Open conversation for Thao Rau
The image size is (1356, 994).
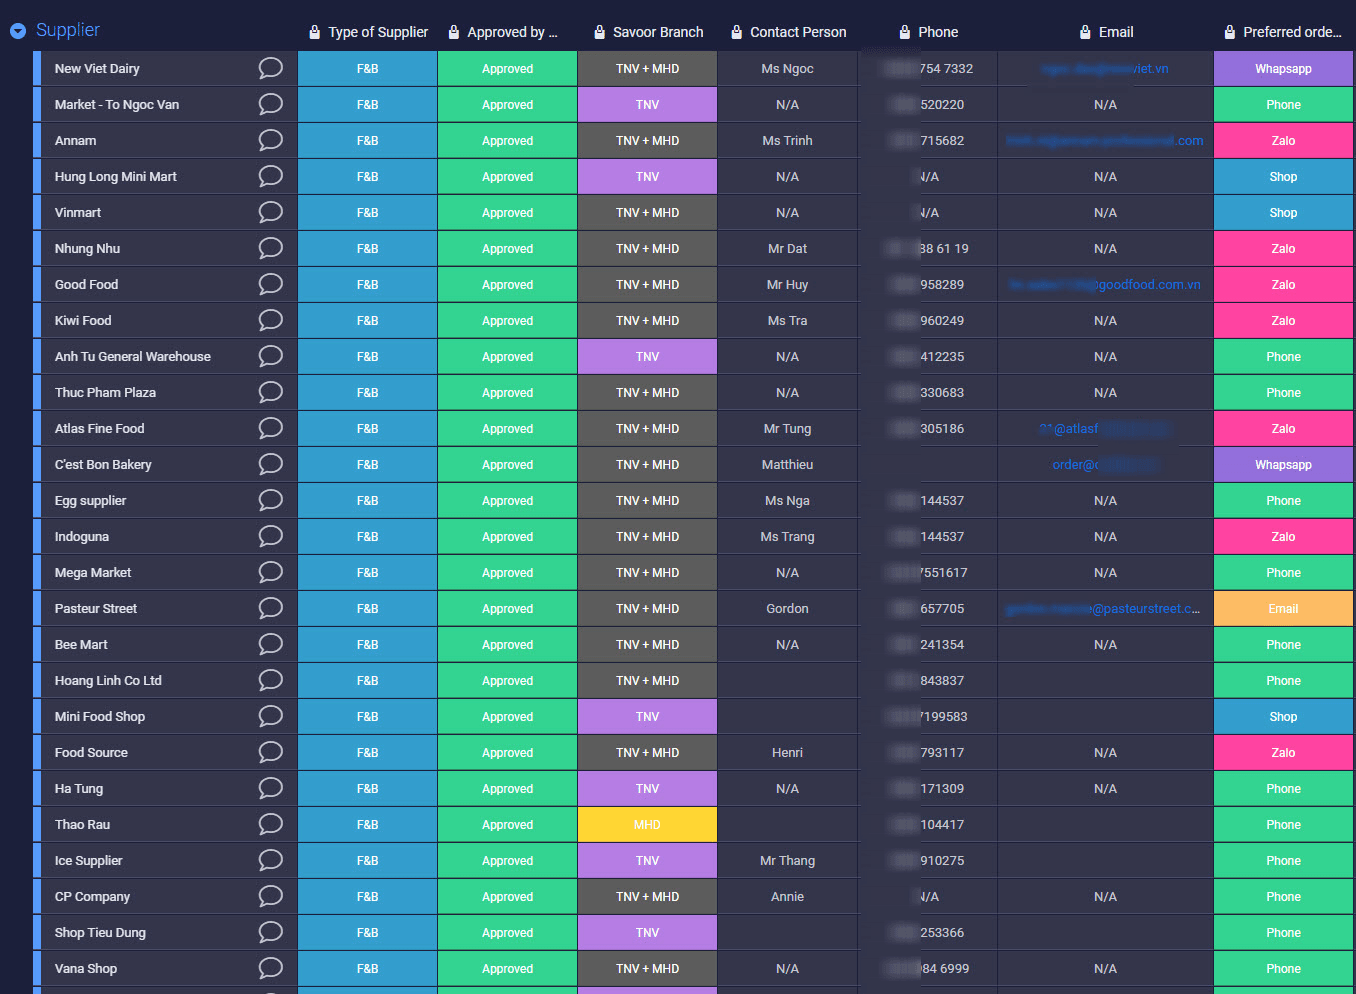coord(271,824)
